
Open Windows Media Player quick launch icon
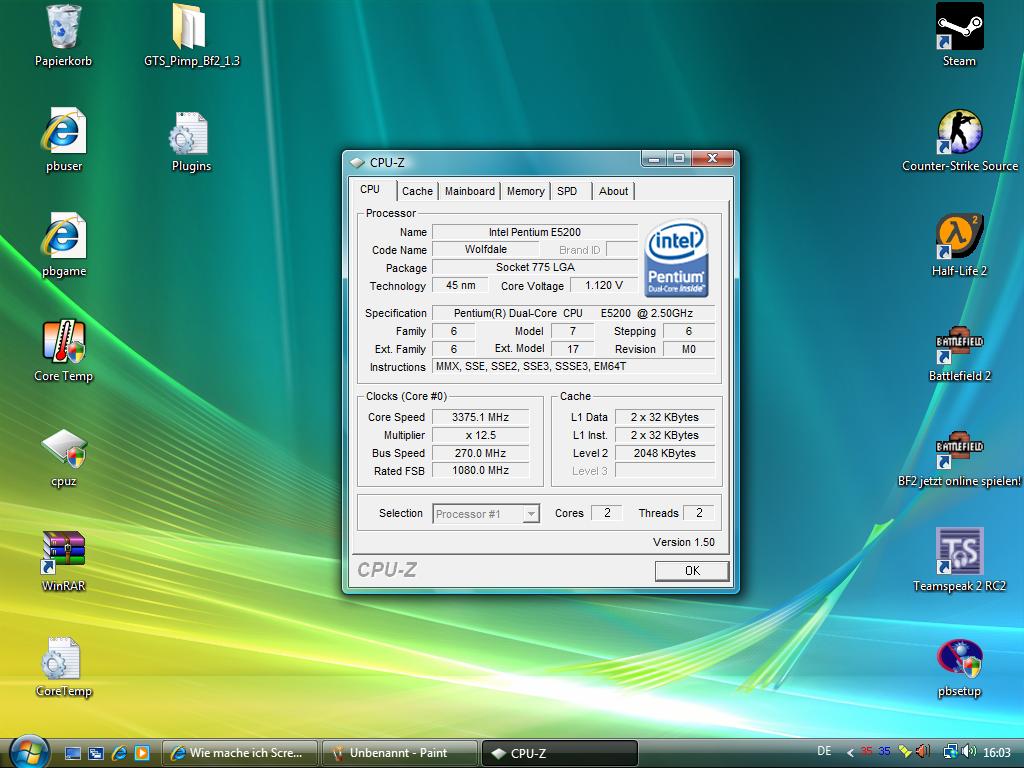click(x=142, y=754)
